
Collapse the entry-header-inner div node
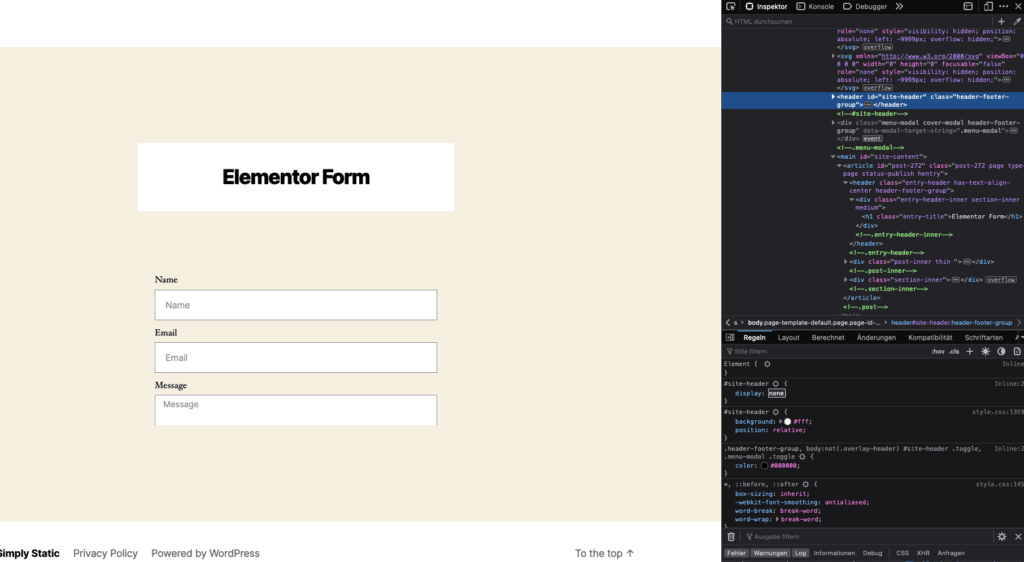click(852, 200)
